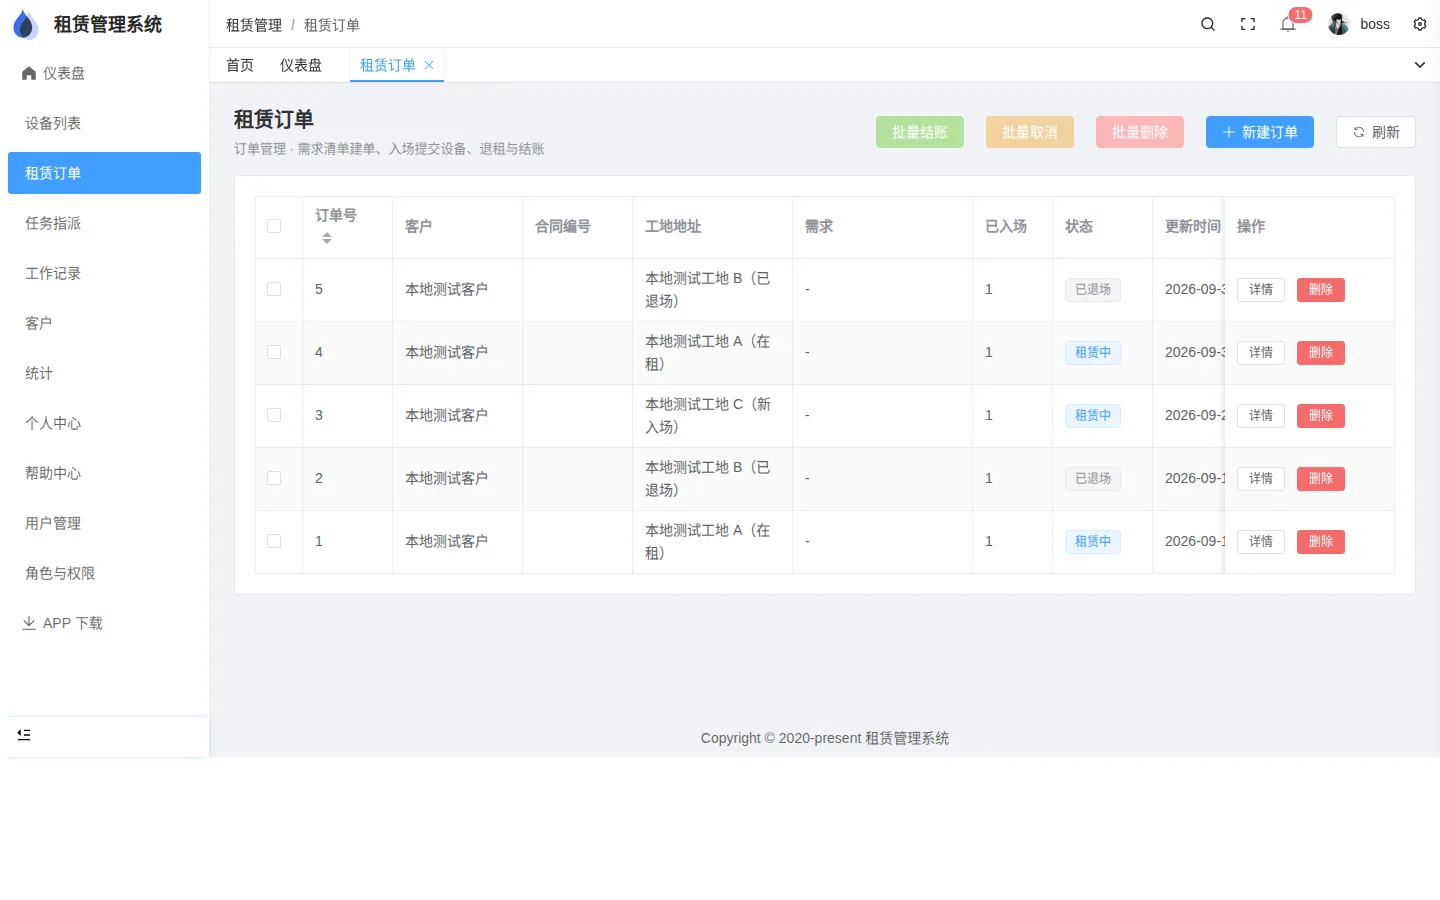1440x900 pixels.
Task: Toggle fullscreen mode icon
Action: click(1248, 24)
